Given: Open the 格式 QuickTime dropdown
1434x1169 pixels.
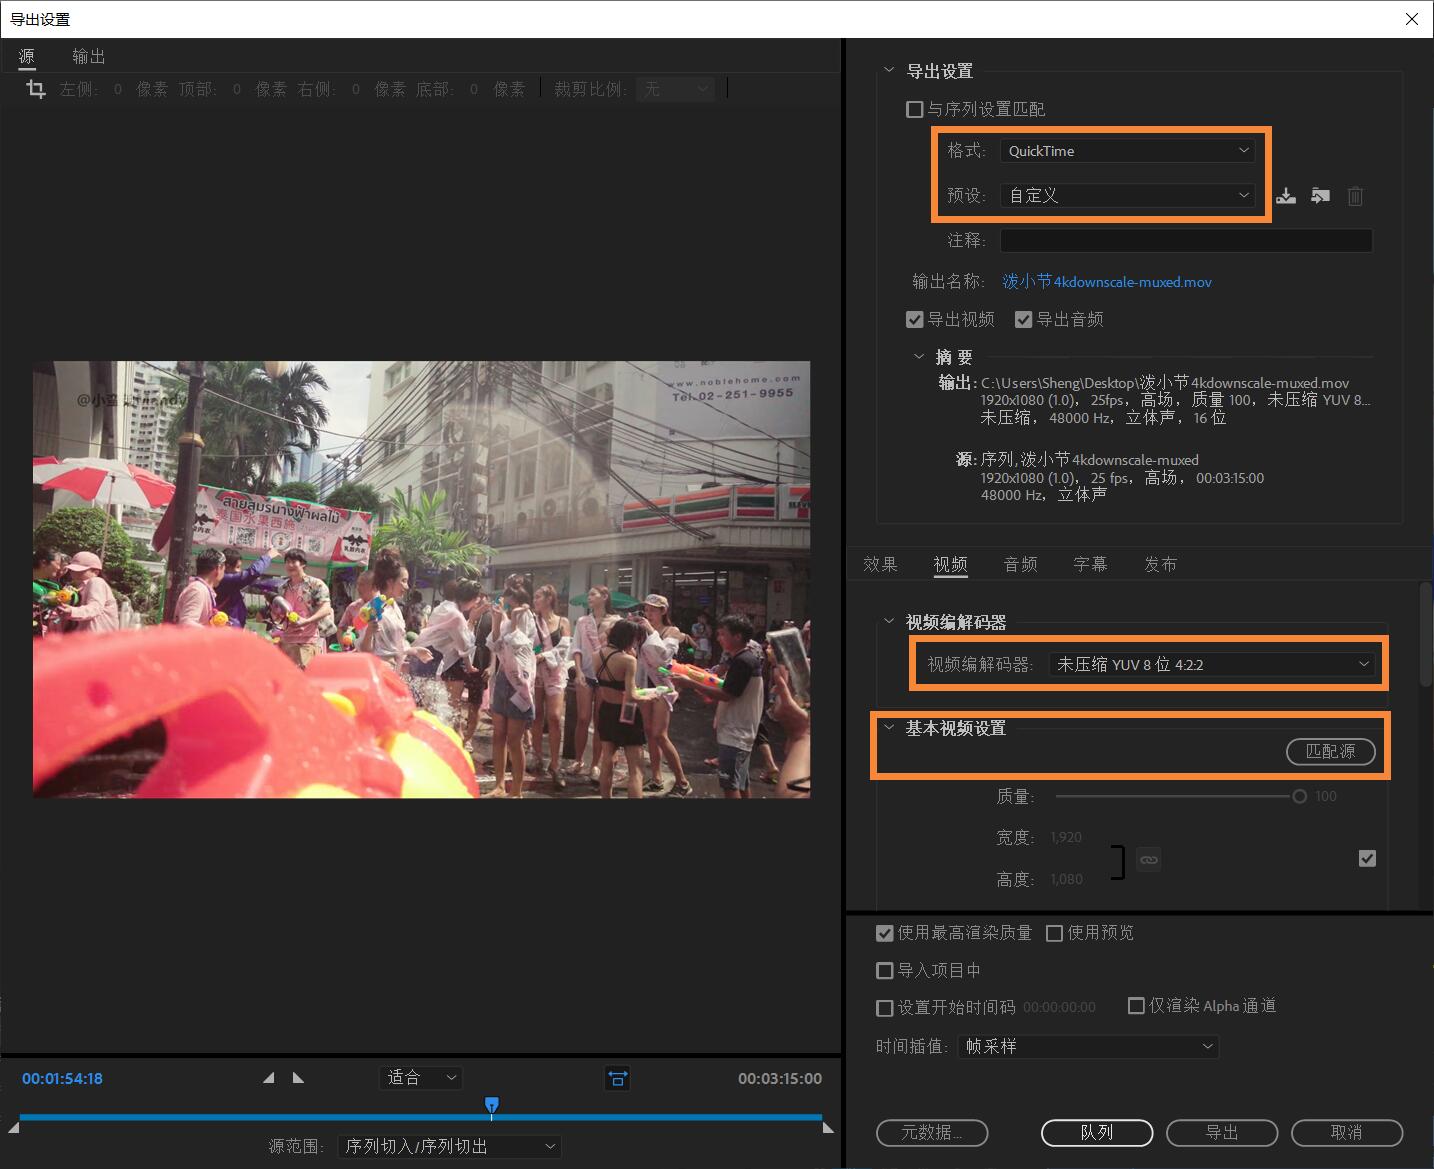Looking at the screenshot, I should (x=1127, y=151).
